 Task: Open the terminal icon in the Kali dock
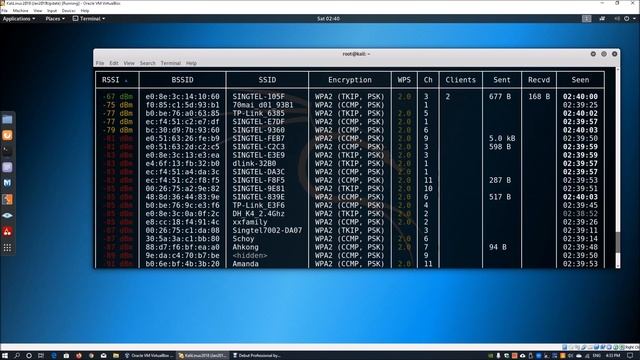pyautogui.click(x=7, y=151)
